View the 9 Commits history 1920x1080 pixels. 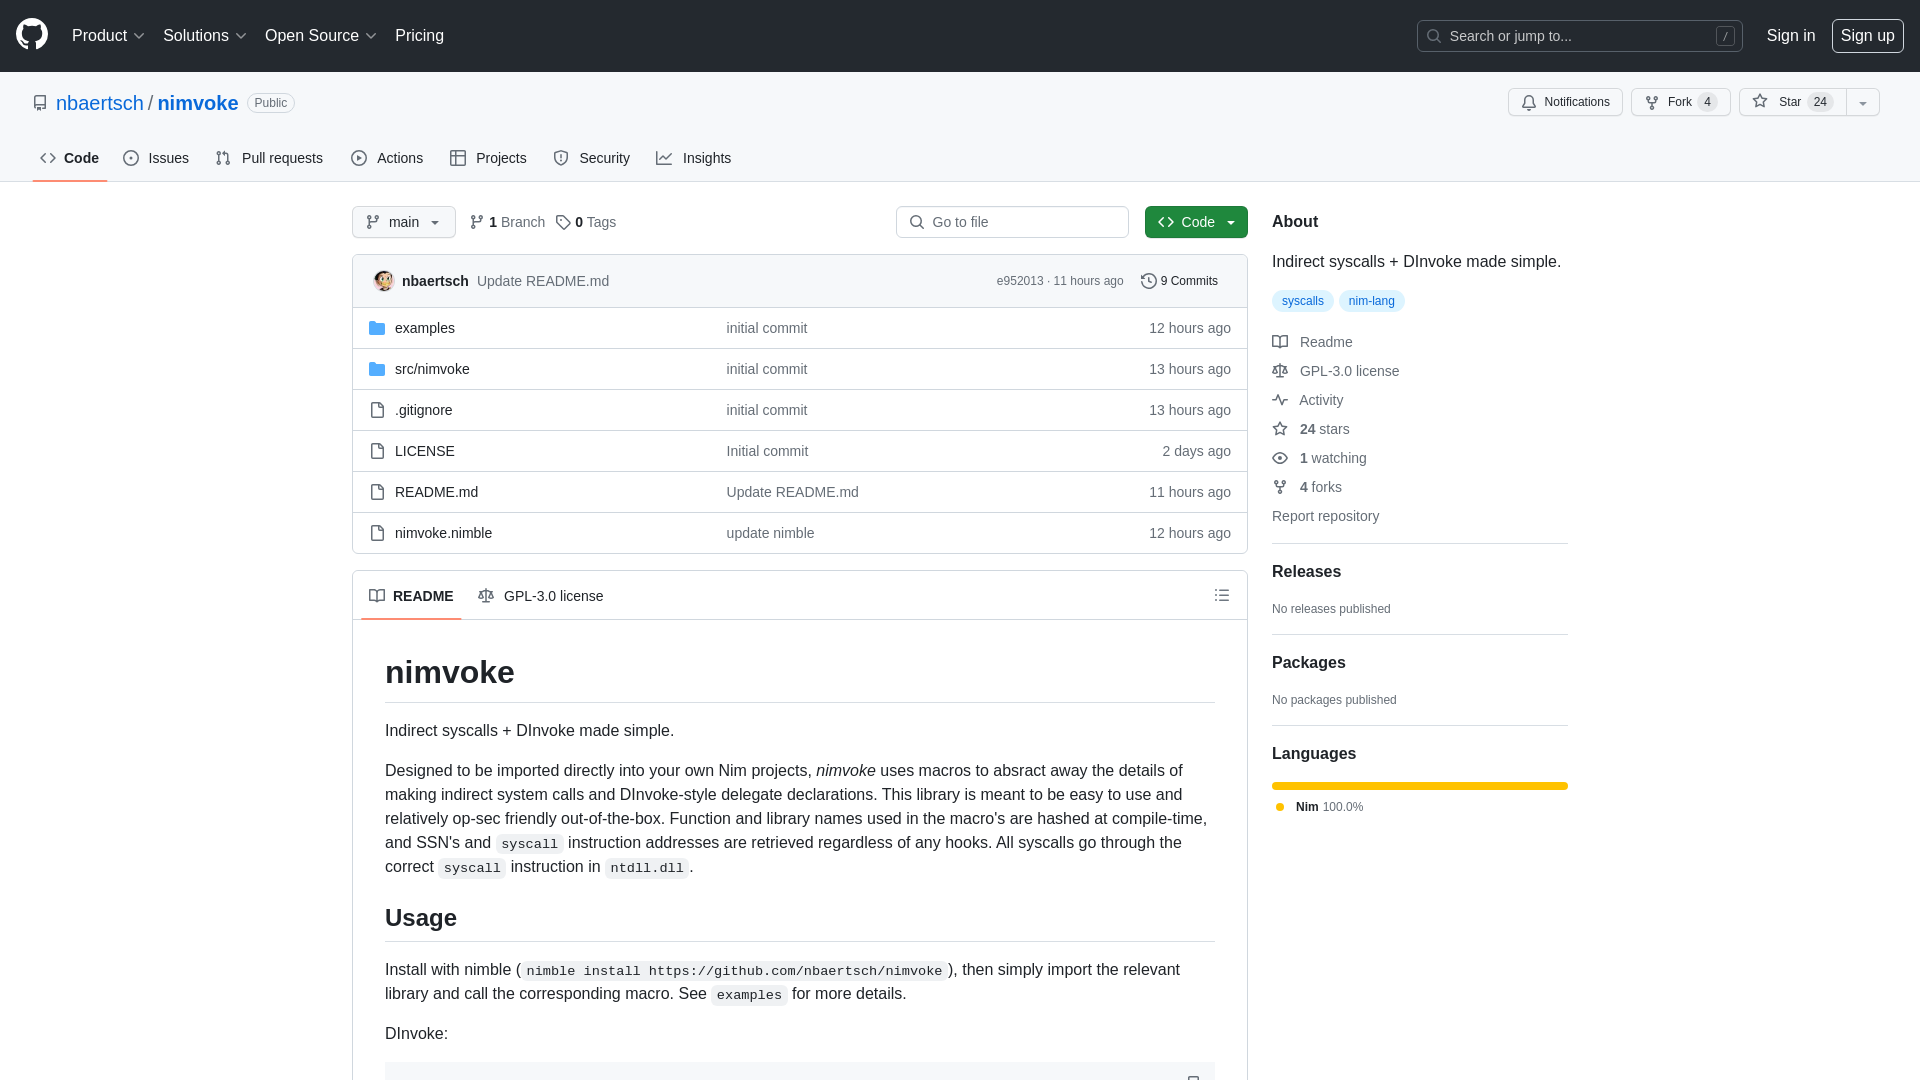(1180, 281)
